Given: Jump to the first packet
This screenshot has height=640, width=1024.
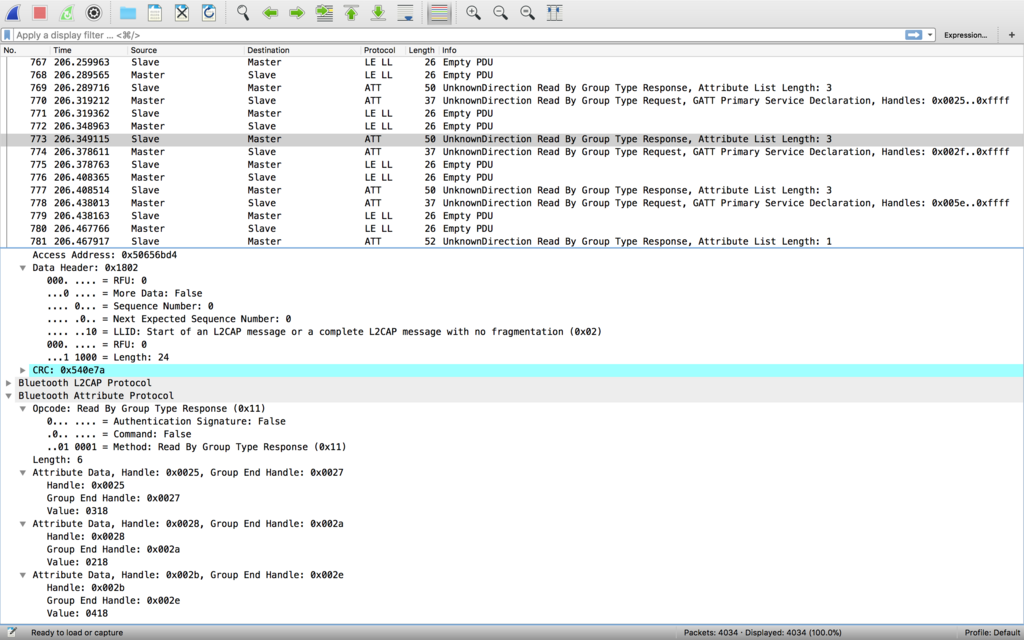Looking at the screenshot, I should click(x=351, y=12).
